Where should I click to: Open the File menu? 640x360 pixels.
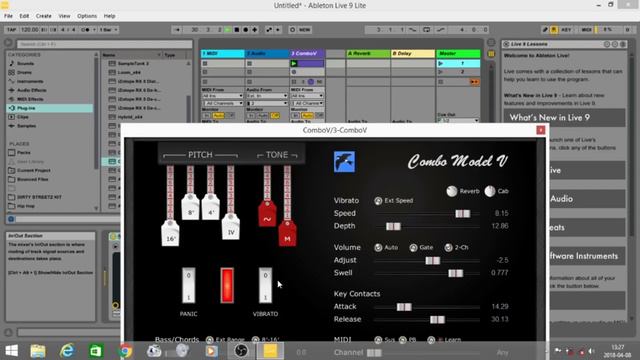(8, 16)
